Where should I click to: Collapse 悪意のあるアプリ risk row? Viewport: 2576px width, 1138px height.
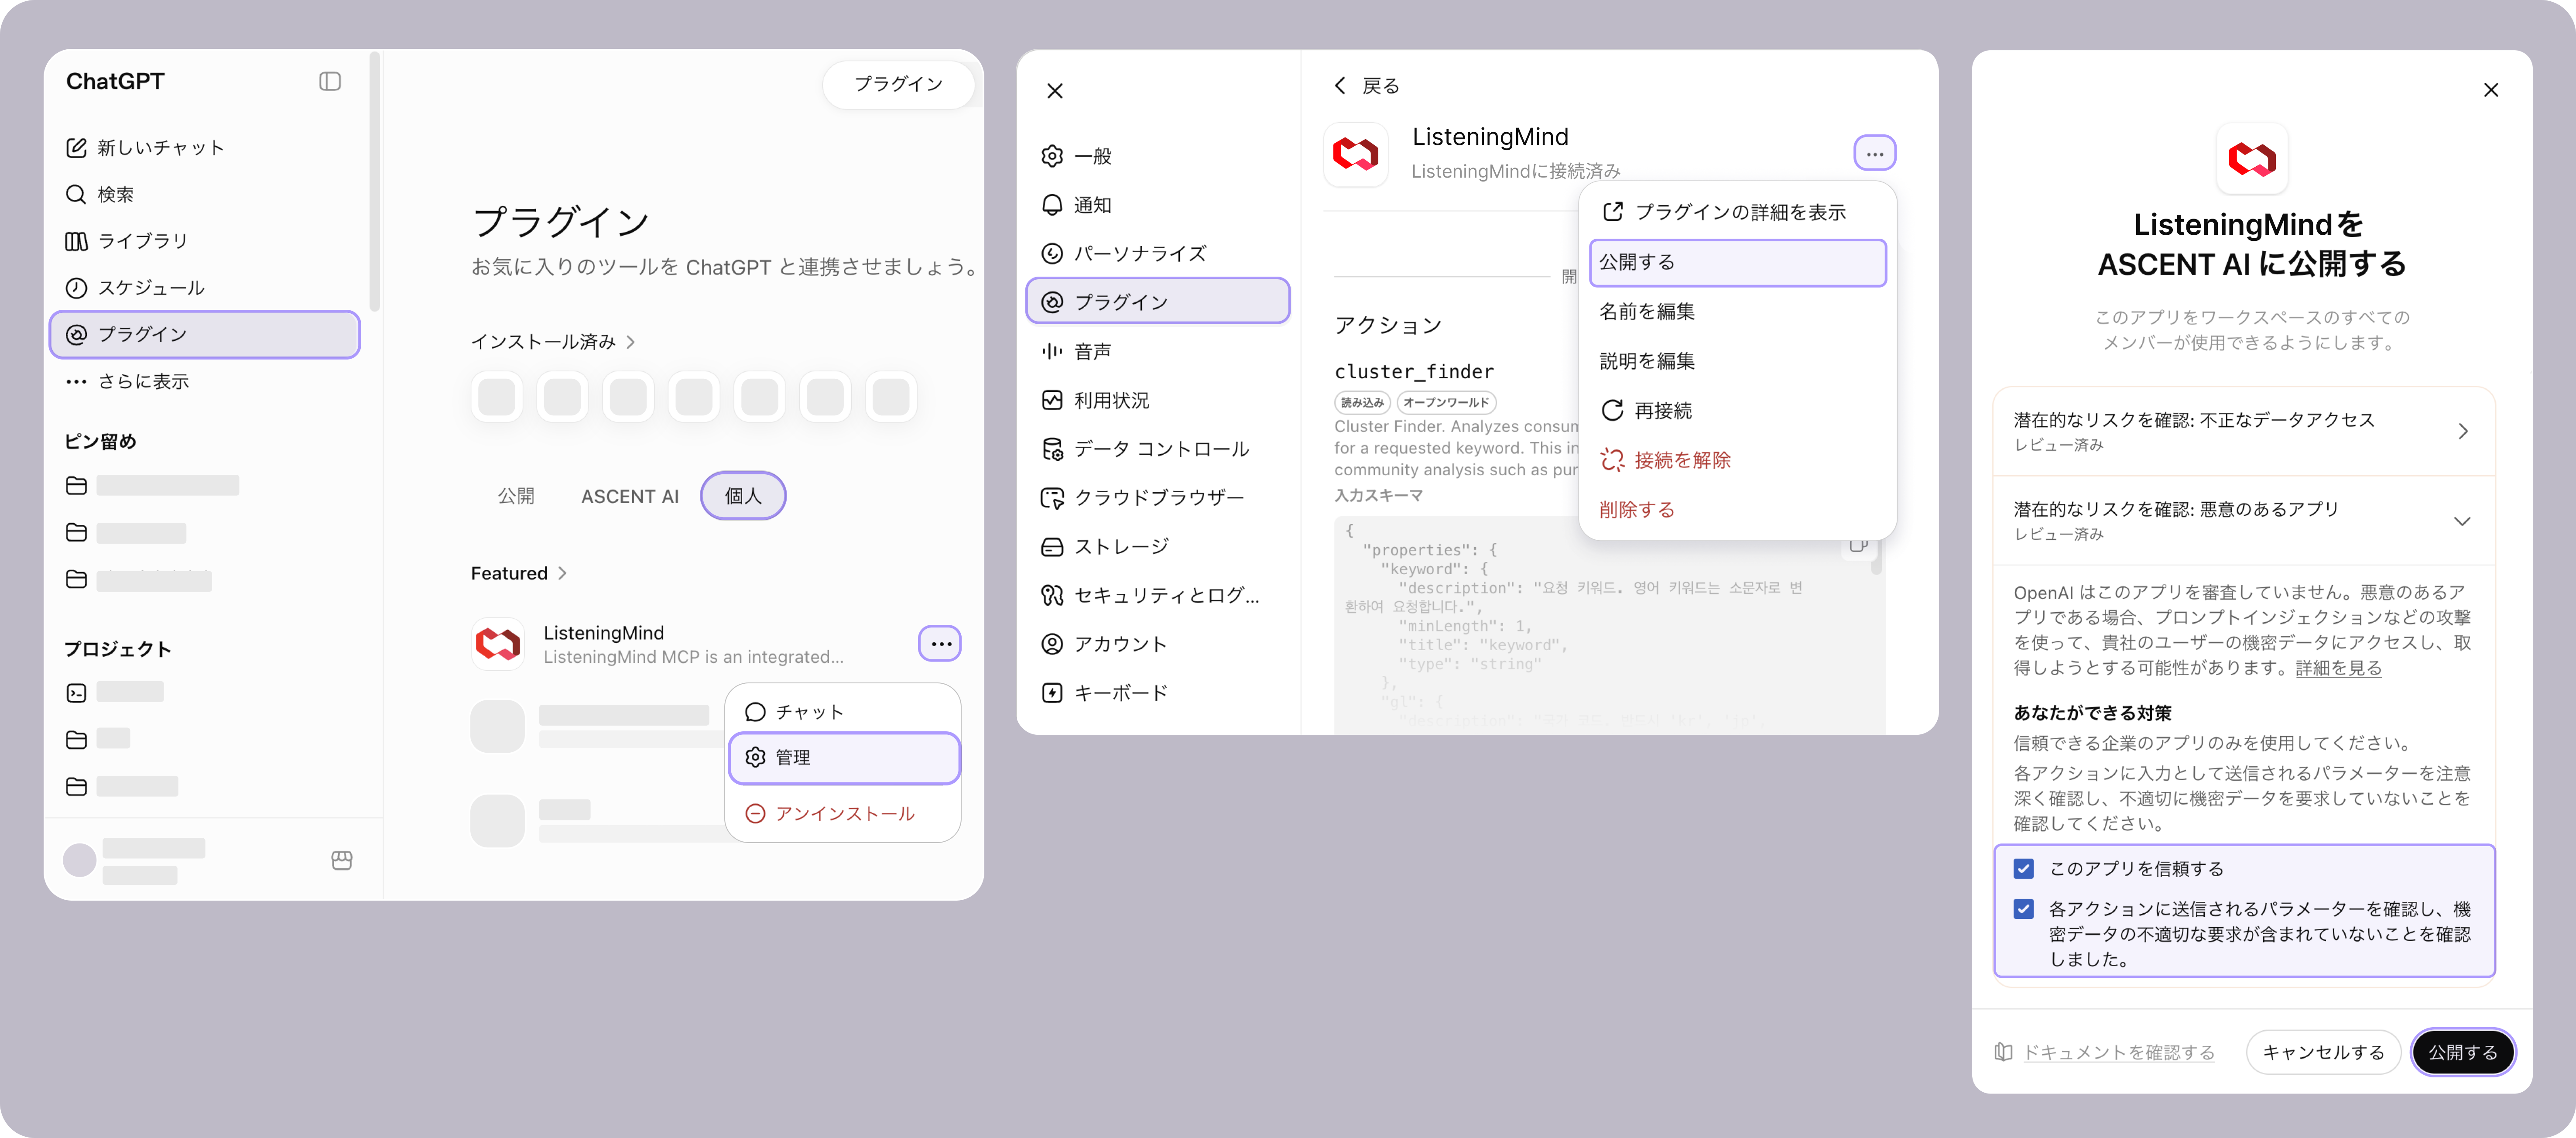[x=2244, y=521]
